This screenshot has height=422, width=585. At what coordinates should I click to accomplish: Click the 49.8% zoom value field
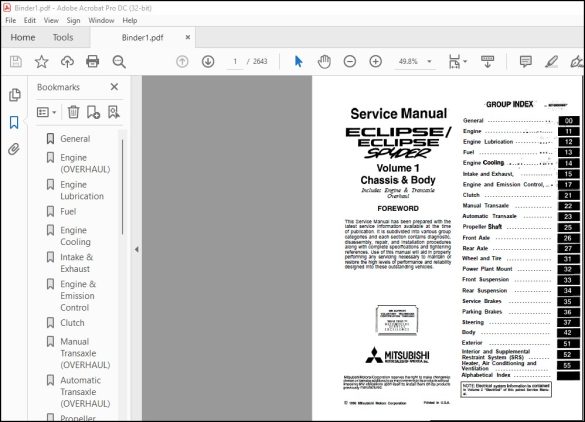click(x=408, y=62)
